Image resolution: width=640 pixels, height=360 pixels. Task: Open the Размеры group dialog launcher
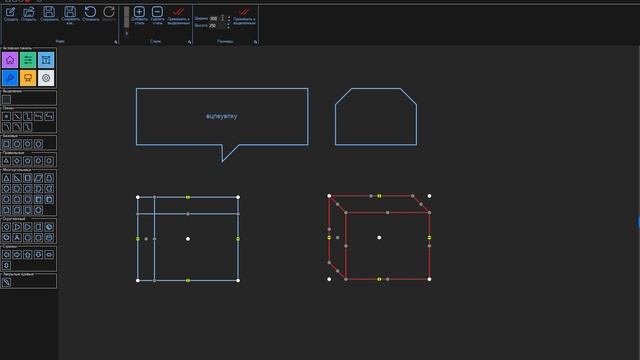pyautogui.click(x=256, y=42)
